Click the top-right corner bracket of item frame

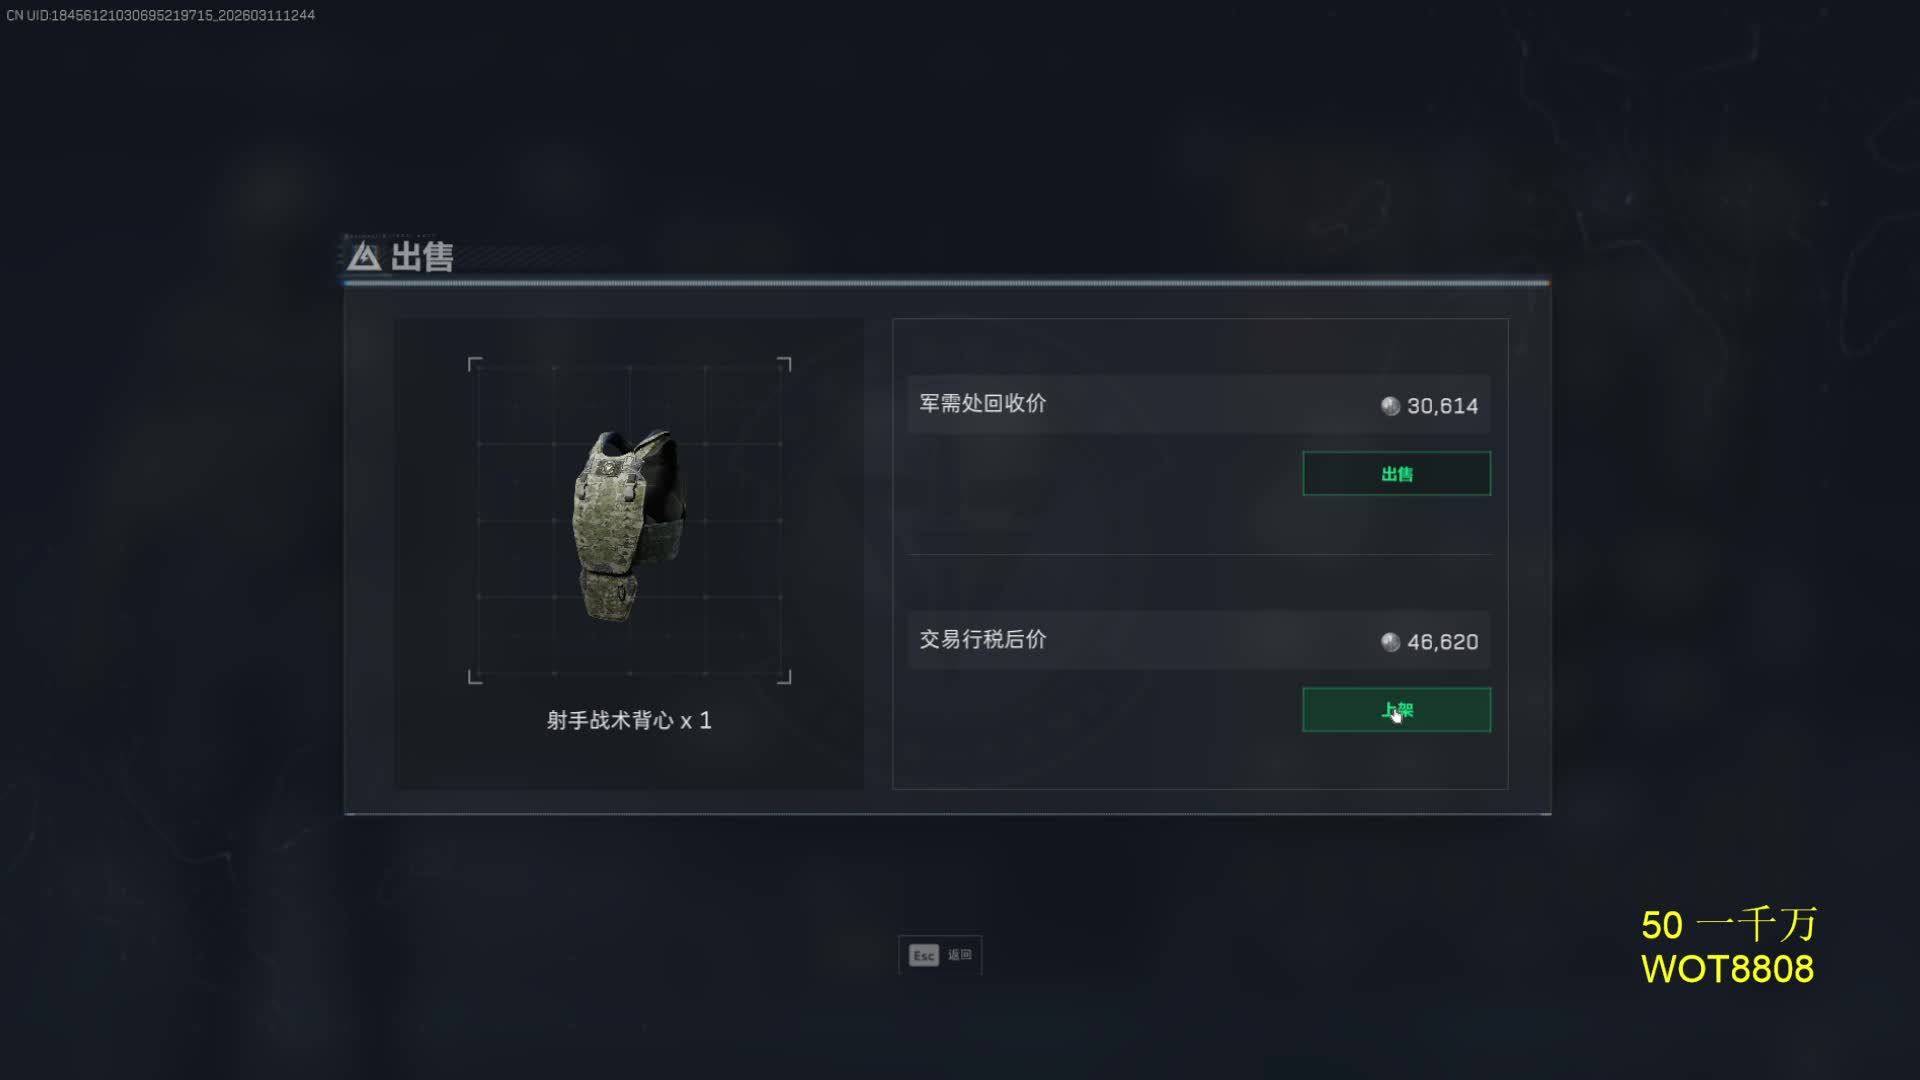[784, 364]
